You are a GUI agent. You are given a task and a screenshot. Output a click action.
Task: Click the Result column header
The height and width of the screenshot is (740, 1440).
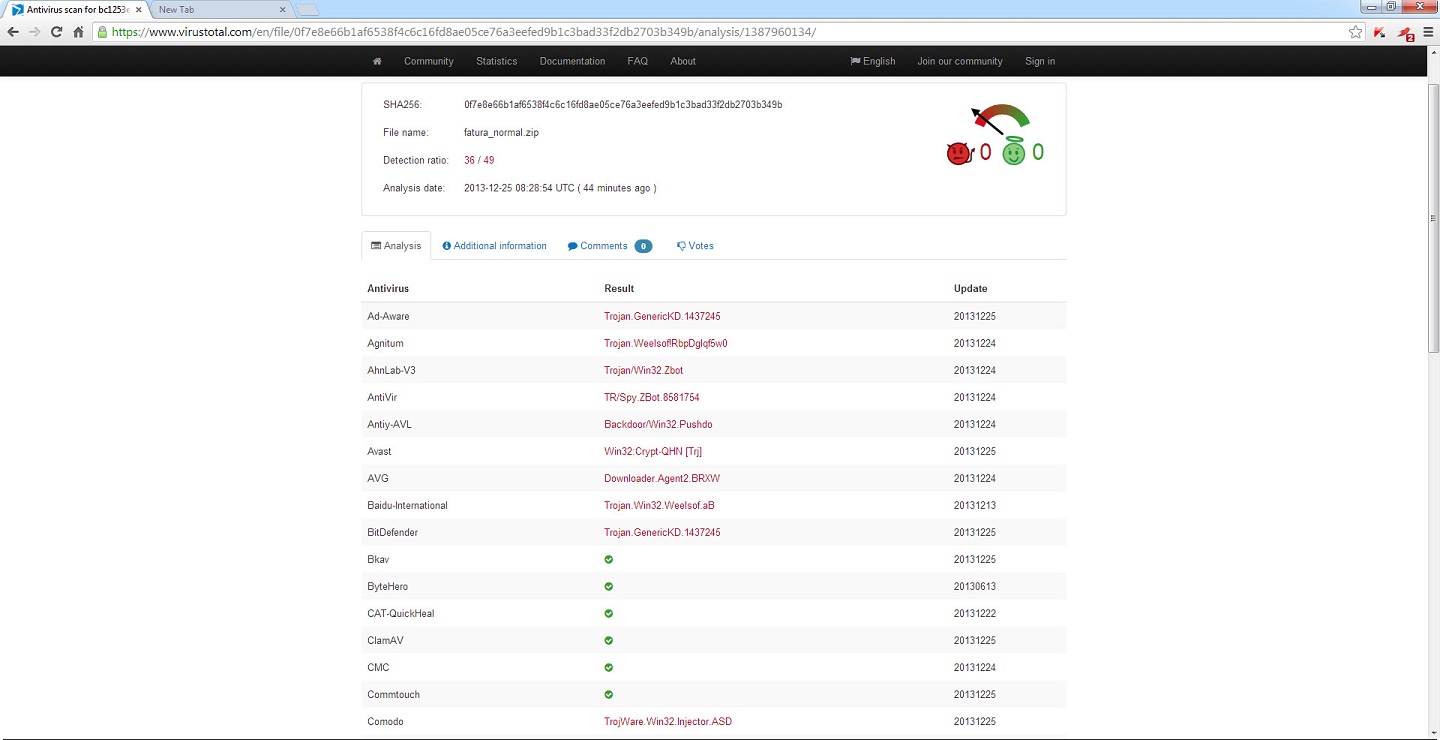click(x=619, y=289)
